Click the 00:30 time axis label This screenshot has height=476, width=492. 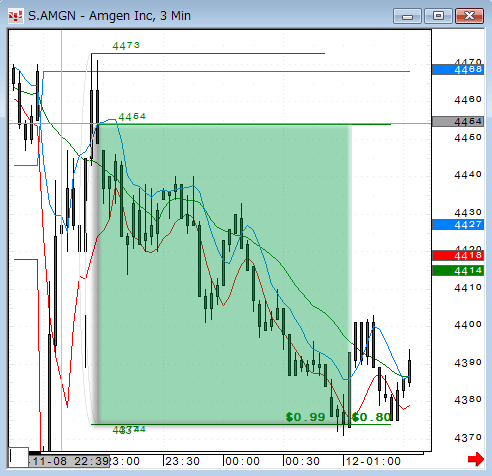302,461
